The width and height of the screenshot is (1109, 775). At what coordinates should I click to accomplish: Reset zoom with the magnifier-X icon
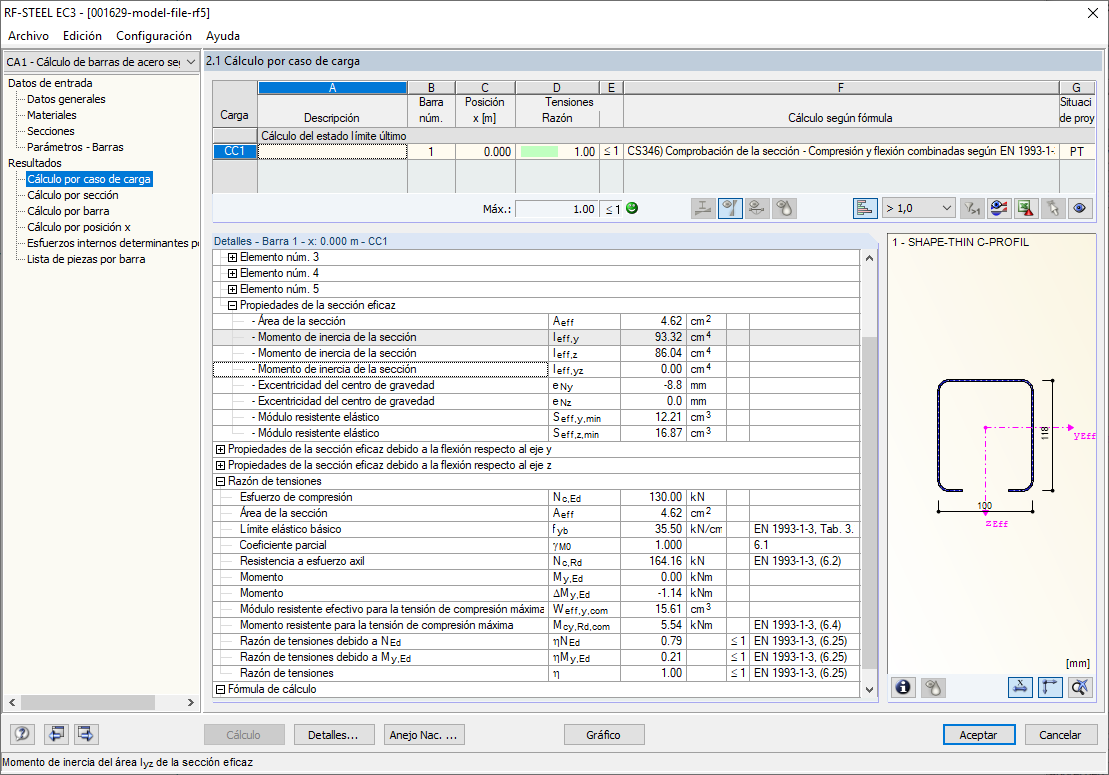1080,687
